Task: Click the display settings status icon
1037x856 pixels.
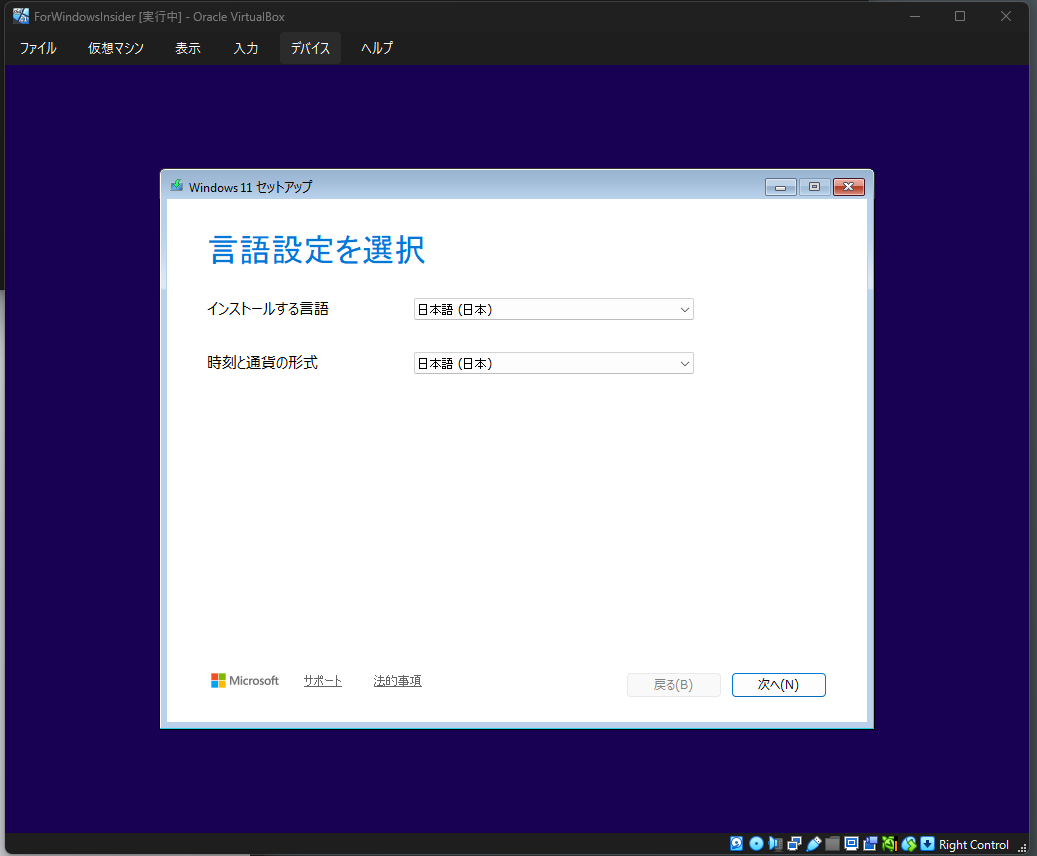Action: click(852, 843)
